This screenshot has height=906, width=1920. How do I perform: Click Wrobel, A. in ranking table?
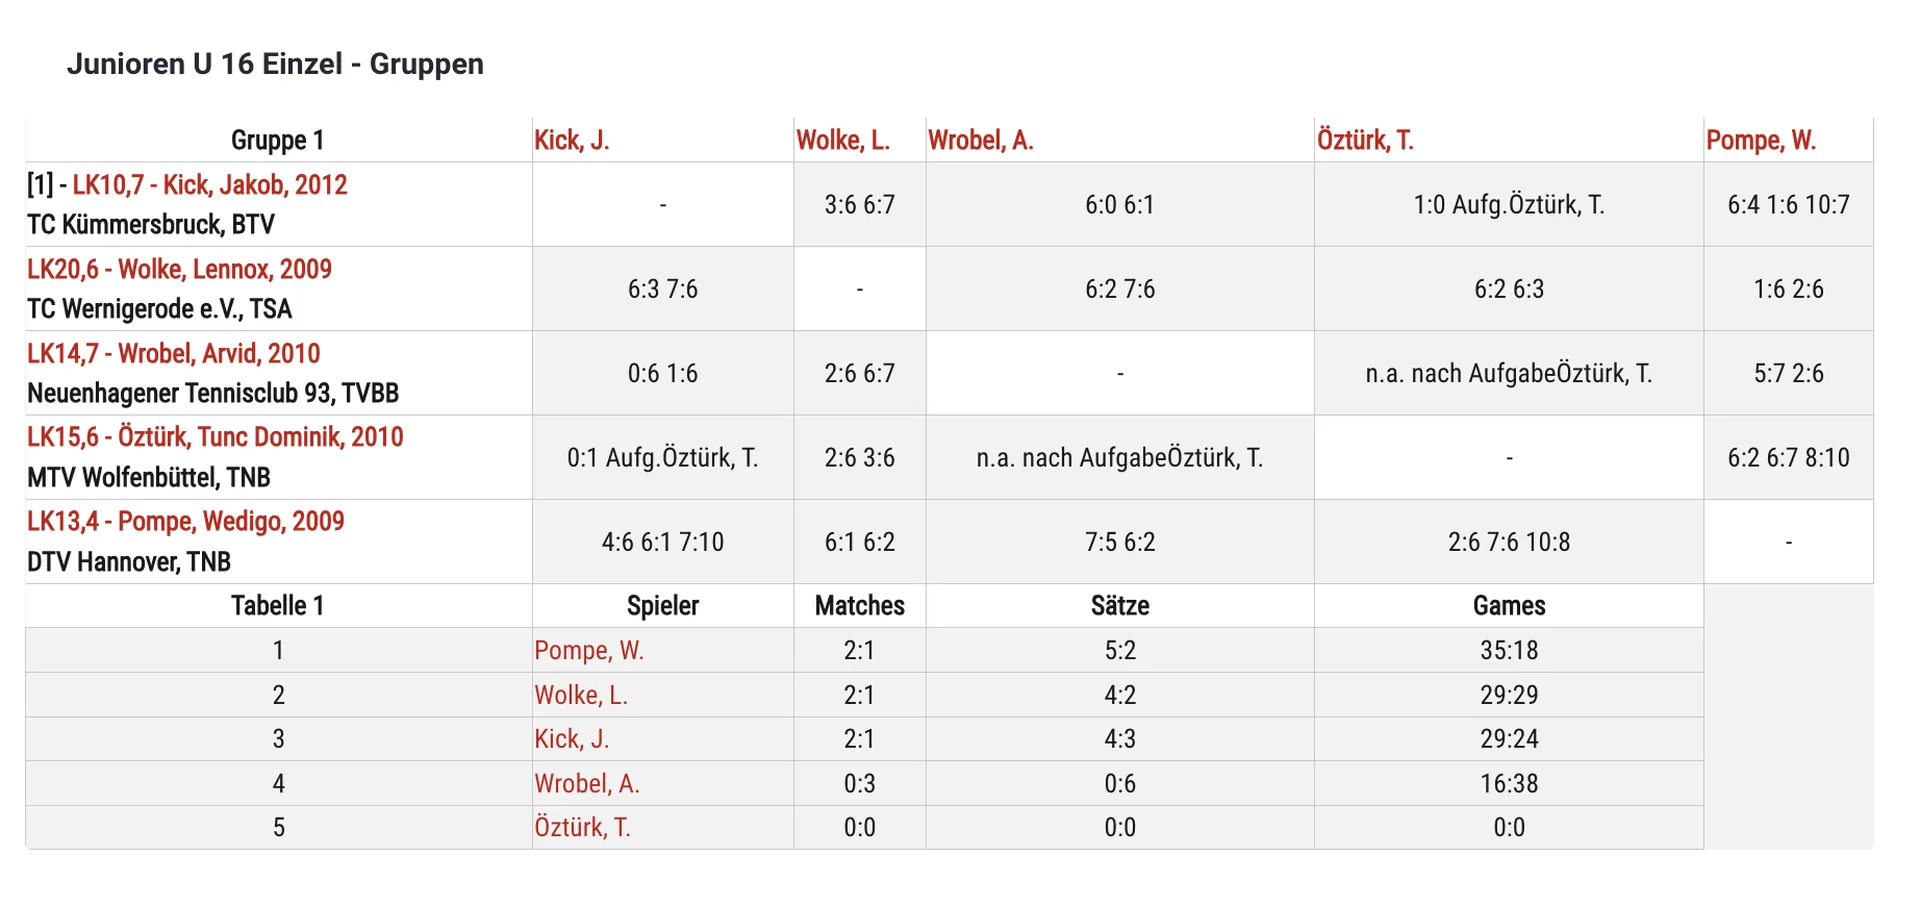coord(586,783)
